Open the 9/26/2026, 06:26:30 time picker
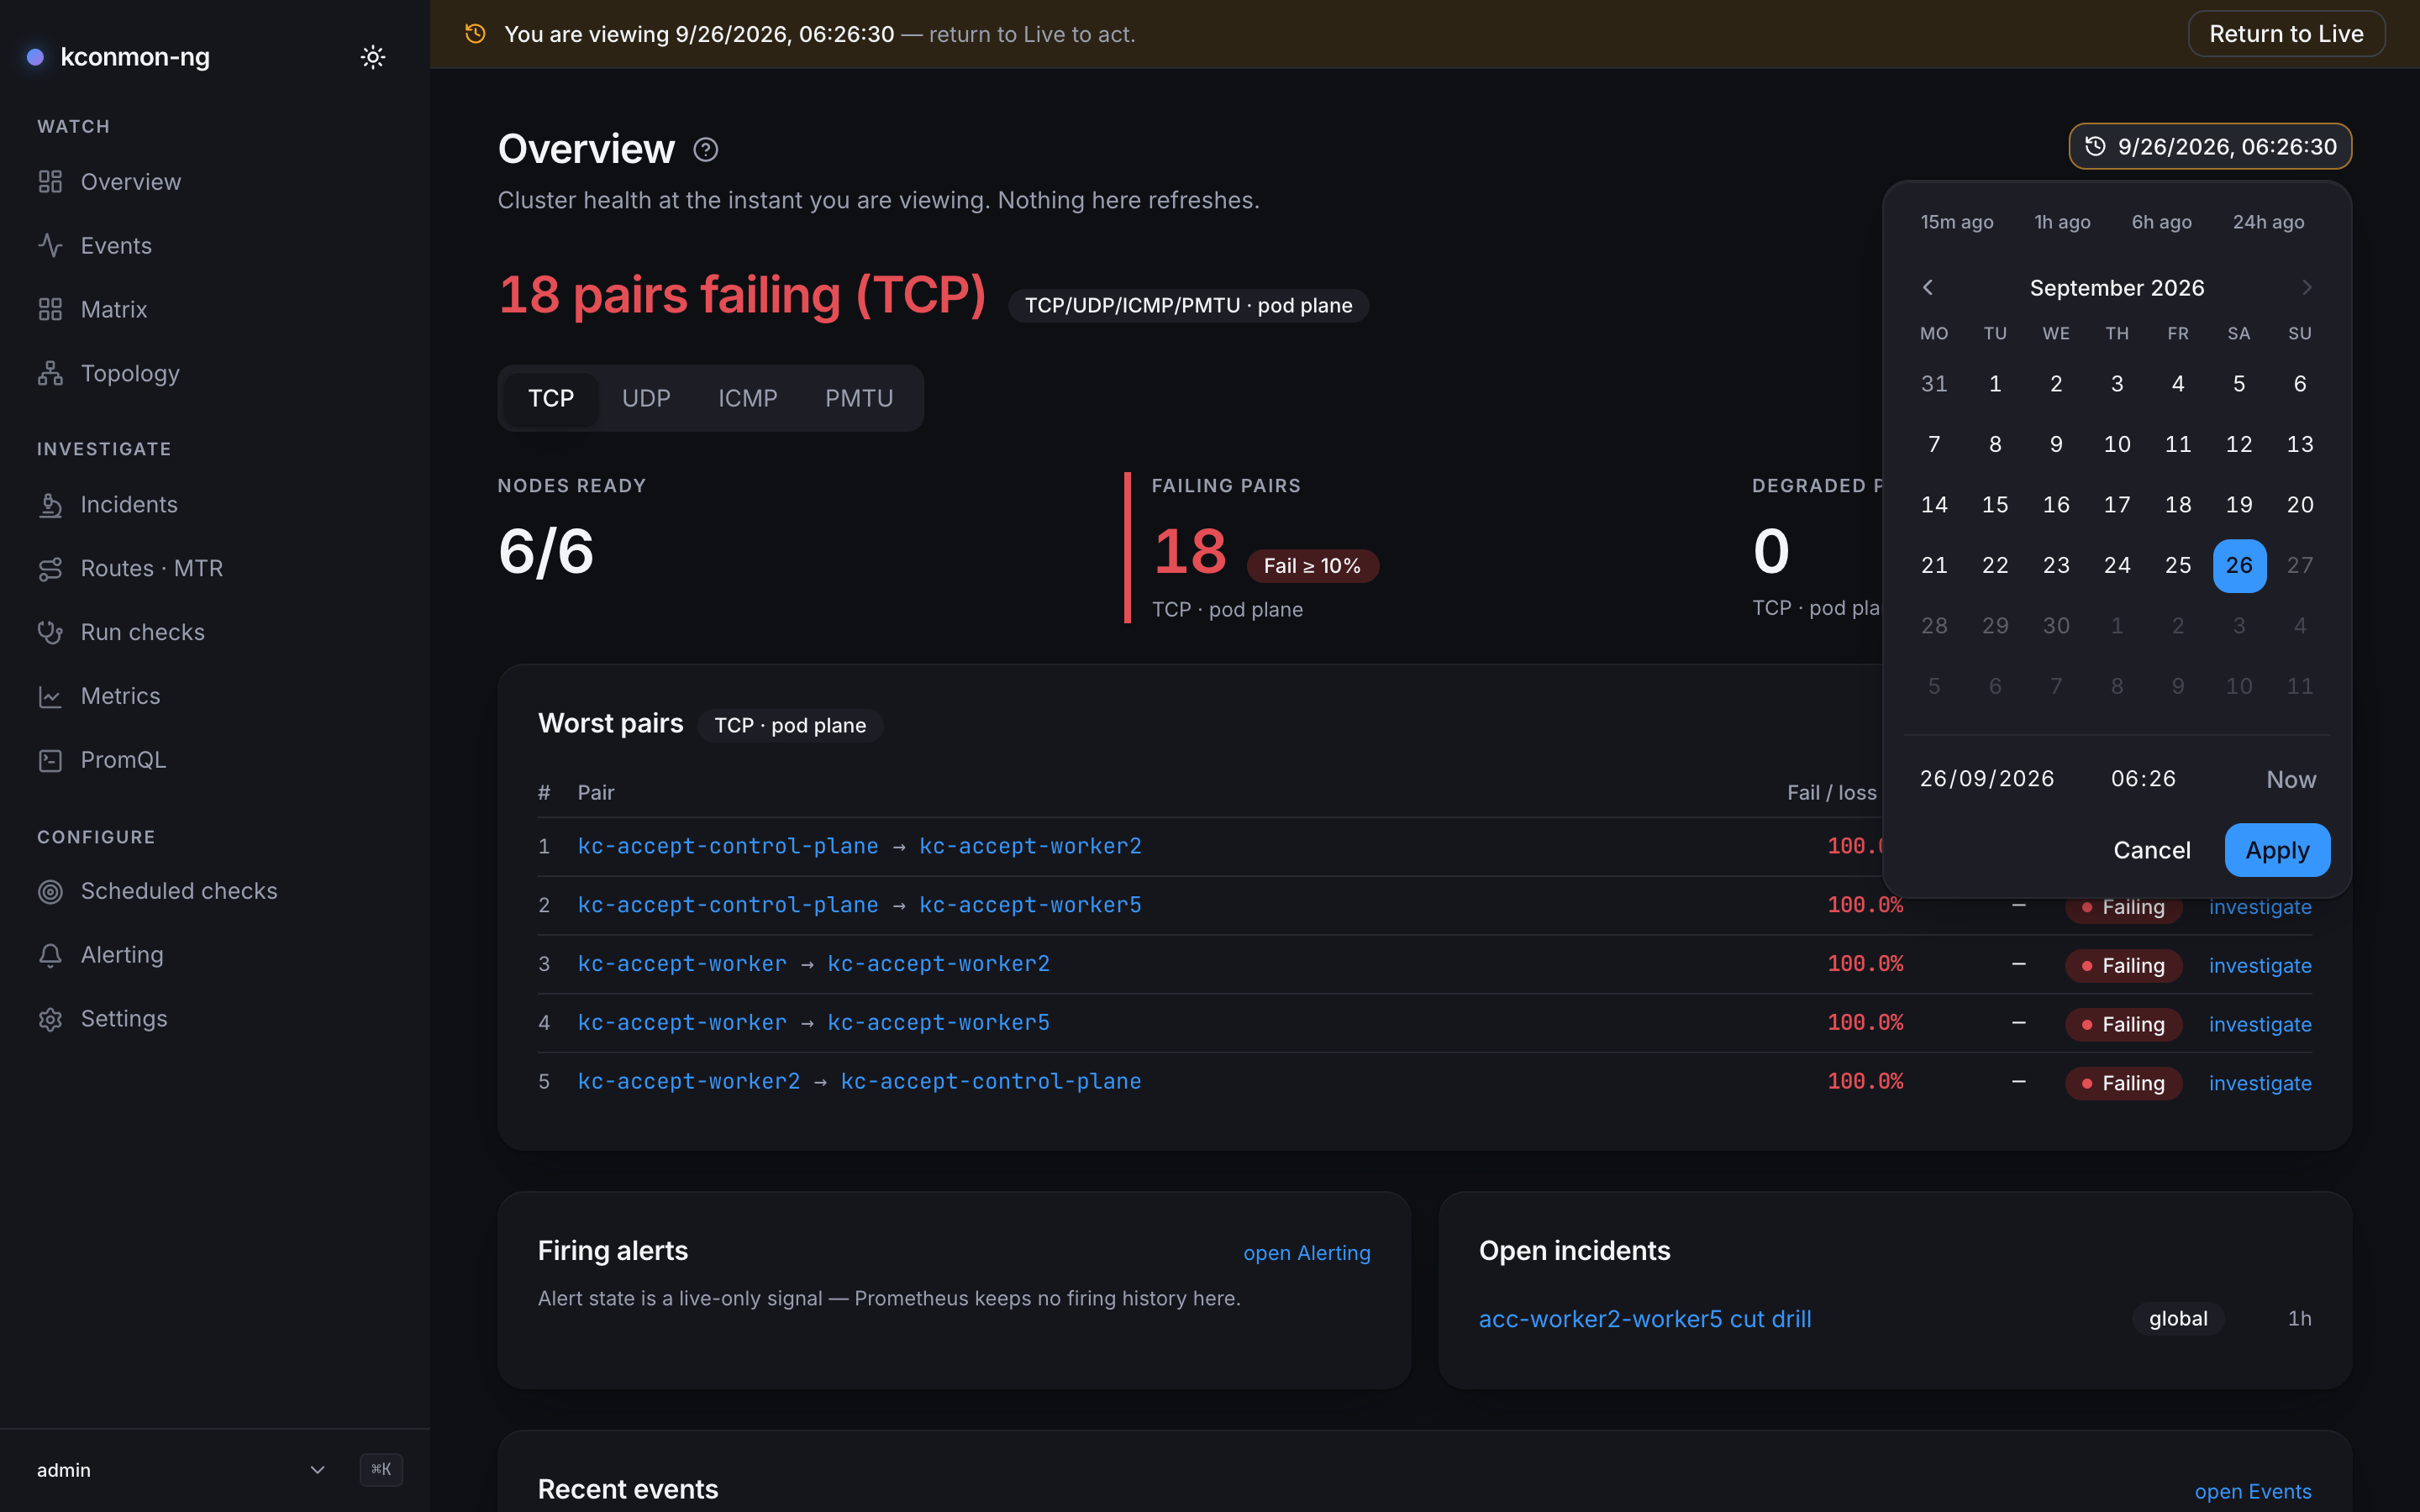This screenshot has height=1512, width=2420. [2210, 147]
